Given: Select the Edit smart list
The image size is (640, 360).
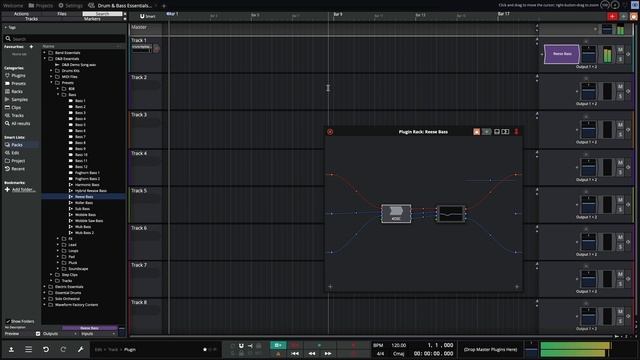Looking at the screenshot, I should point(12,153).
